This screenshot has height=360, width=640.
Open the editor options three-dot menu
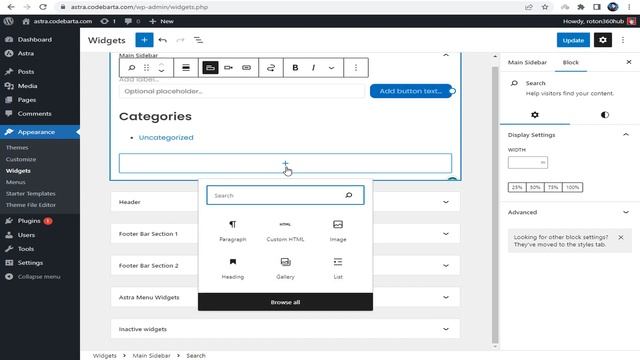coord(623,40)
